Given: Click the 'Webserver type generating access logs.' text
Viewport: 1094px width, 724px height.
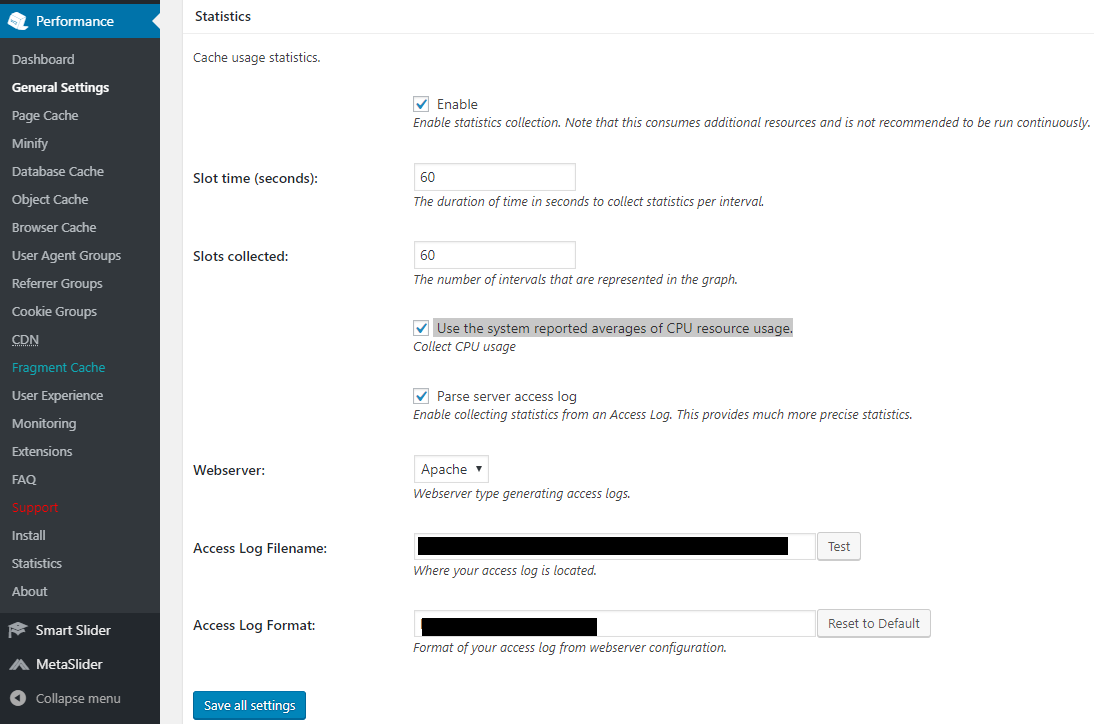Looking at the screenshot, I should click(x=522, y=493).
